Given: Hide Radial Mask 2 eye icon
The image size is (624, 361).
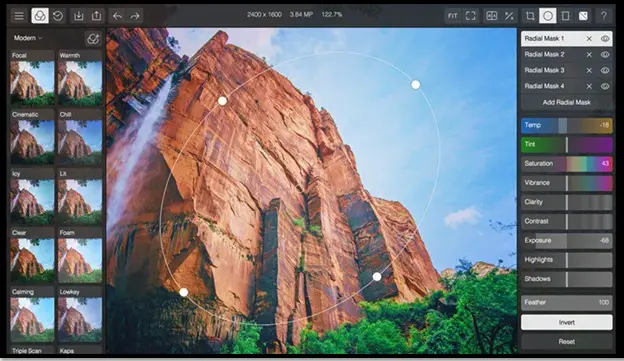Looking at the screenshot, I should pyautogui.click(x=605, y=55).
